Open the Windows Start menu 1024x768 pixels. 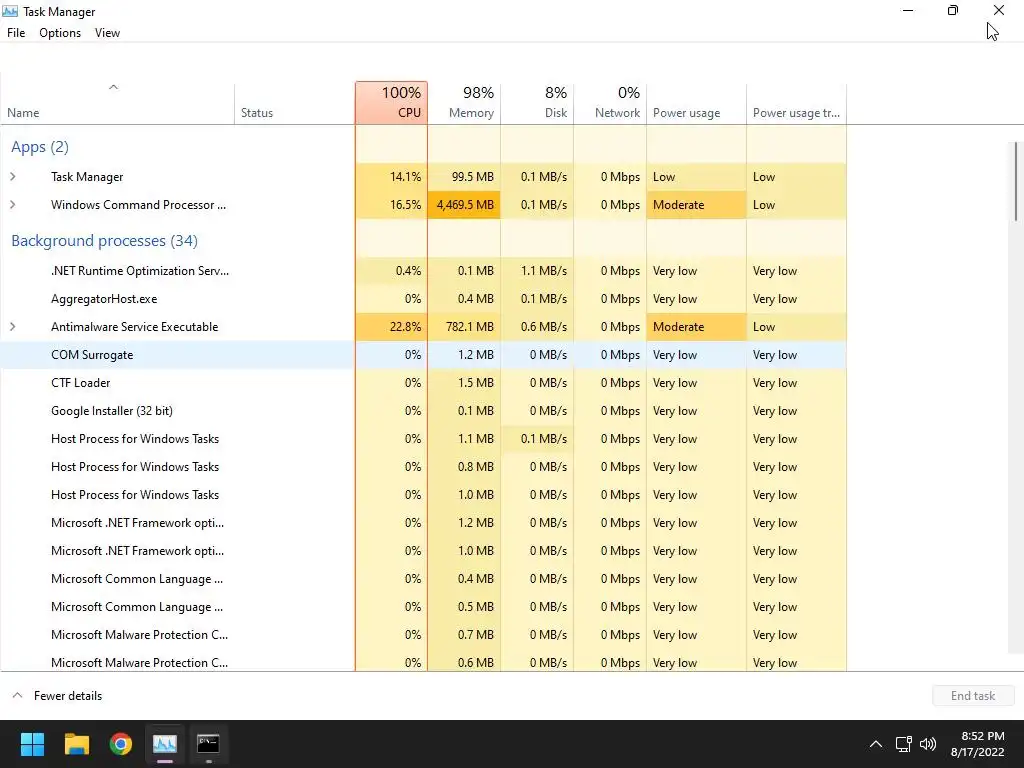(32, 743)
